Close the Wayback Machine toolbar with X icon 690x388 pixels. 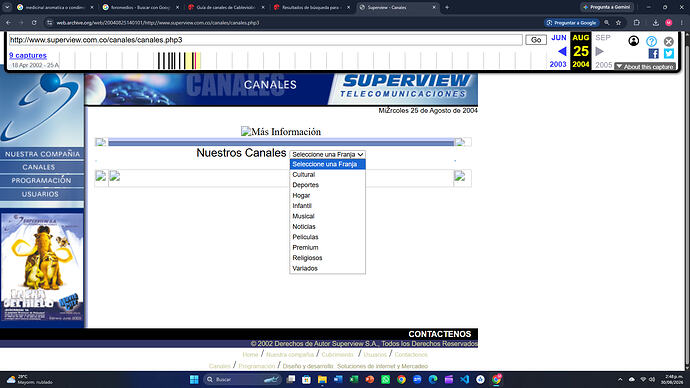668,41
